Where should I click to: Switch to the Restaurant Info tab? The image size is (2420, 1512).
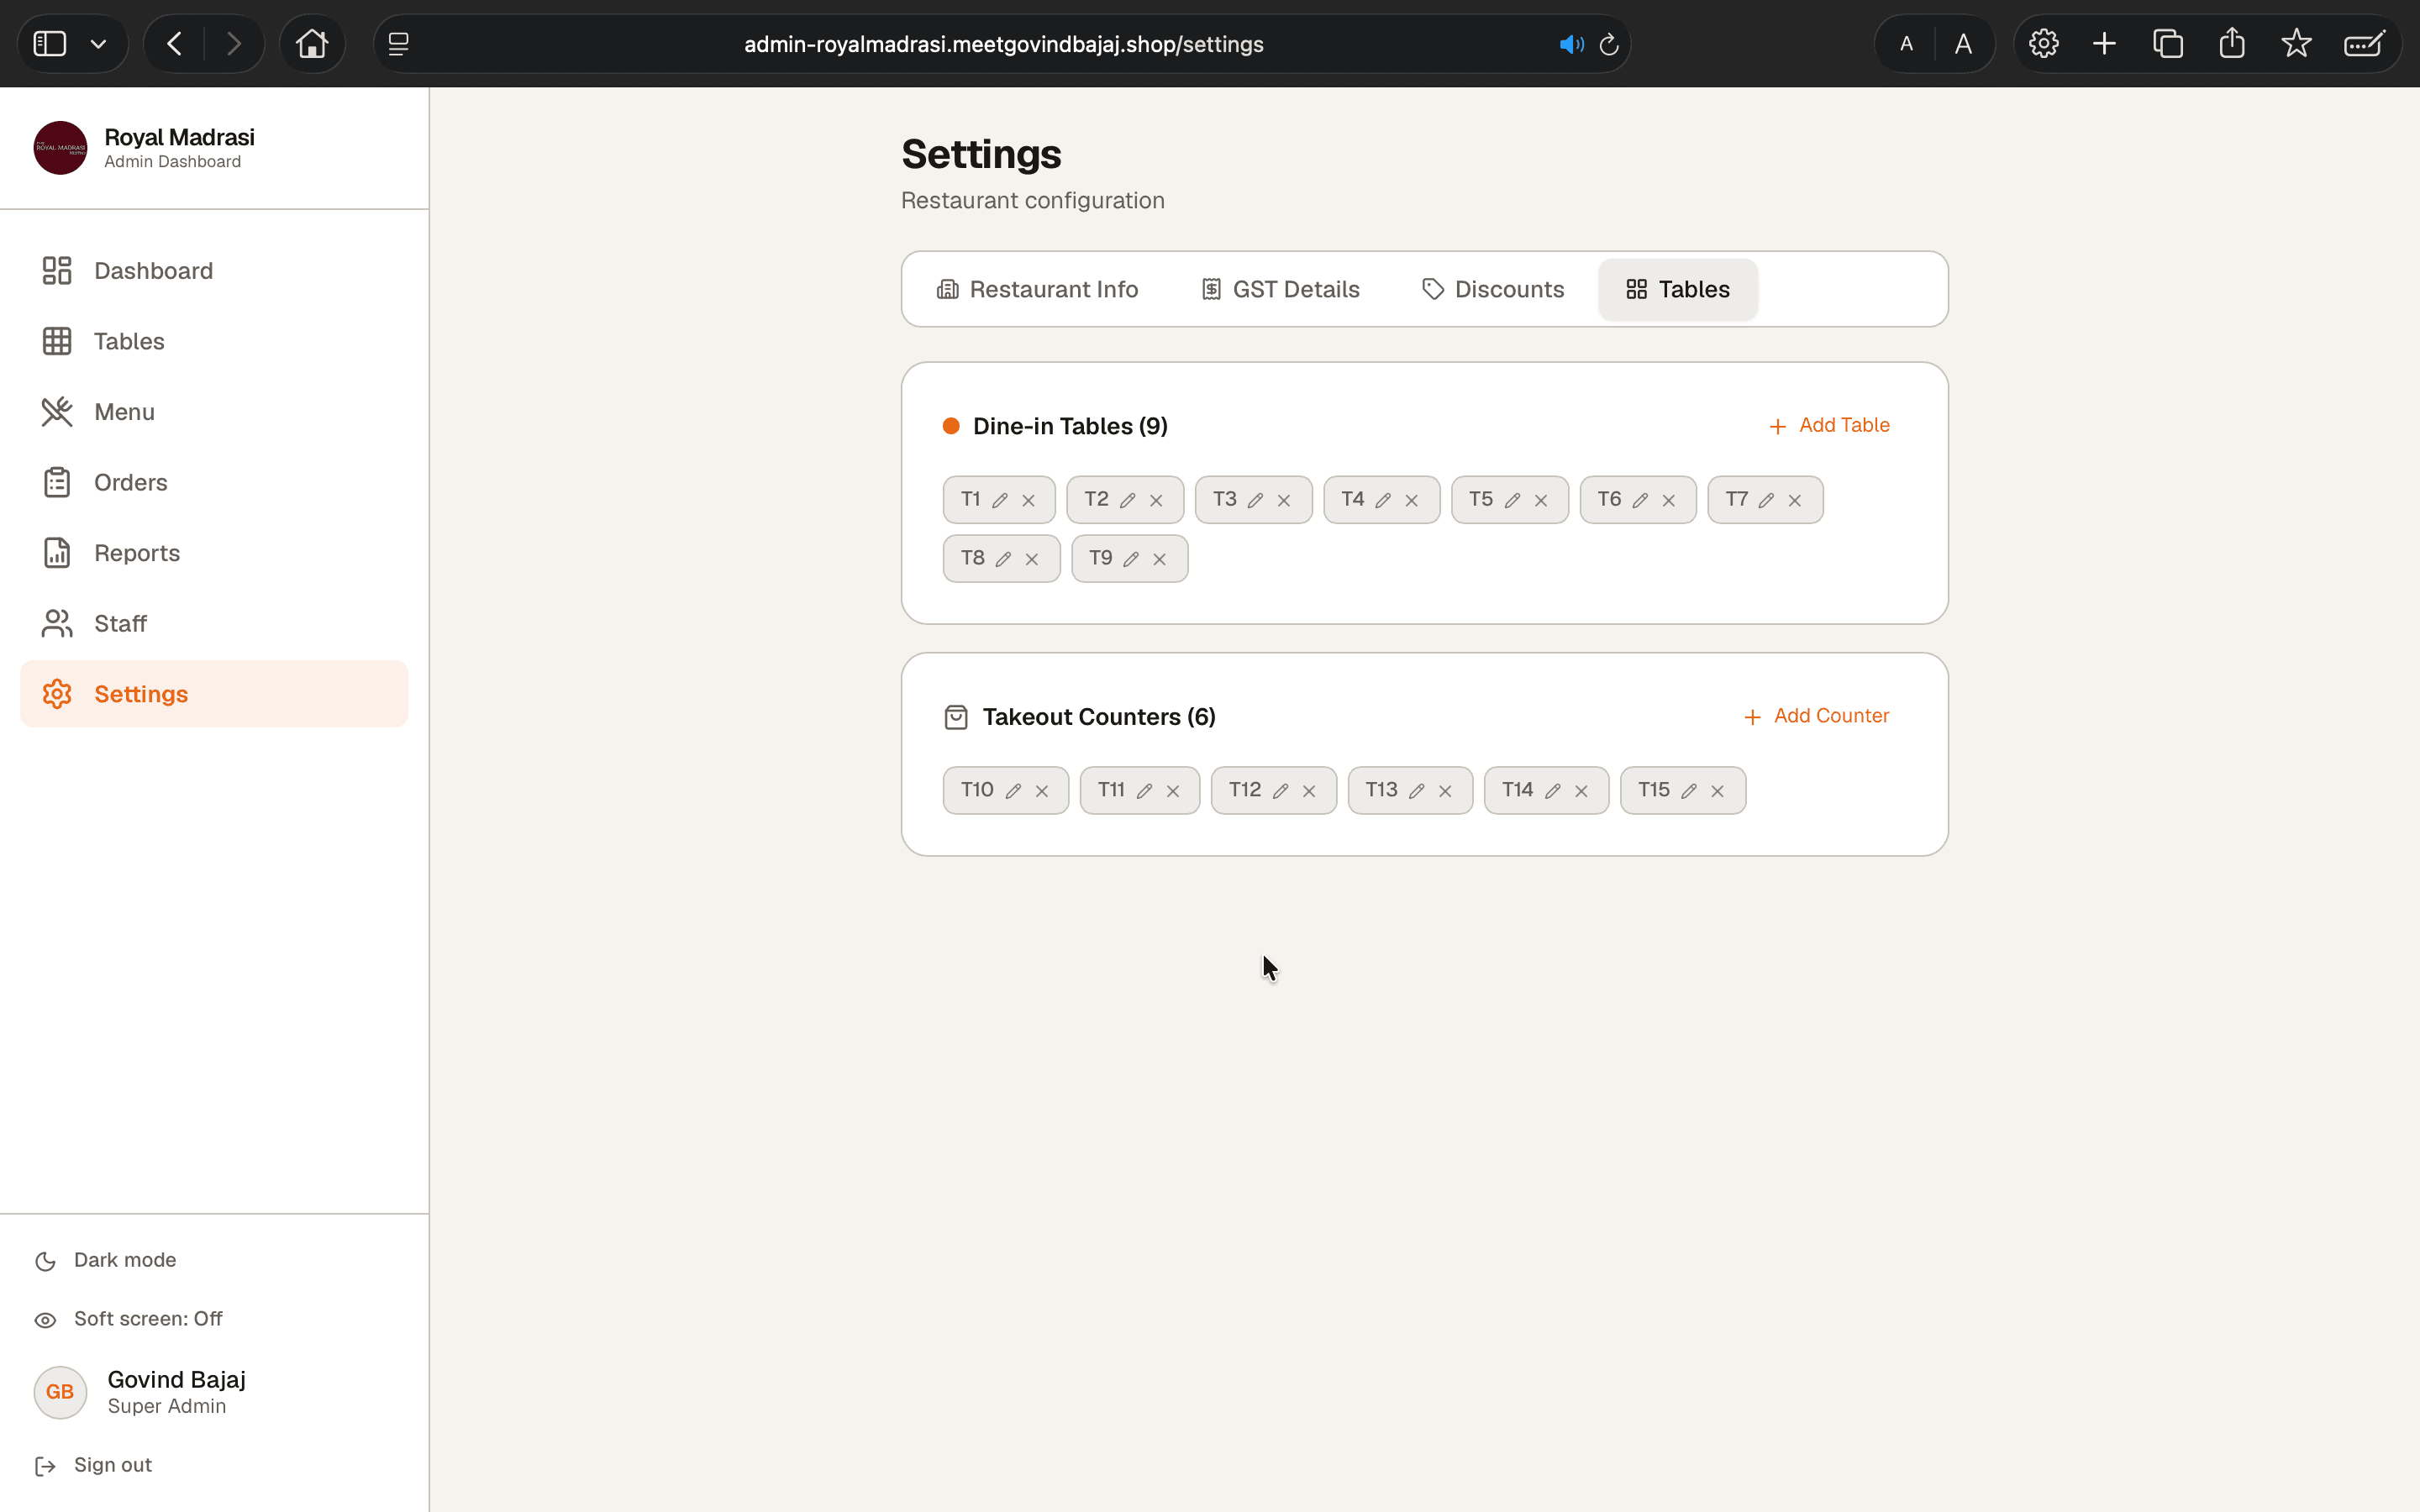(1037, 289)
